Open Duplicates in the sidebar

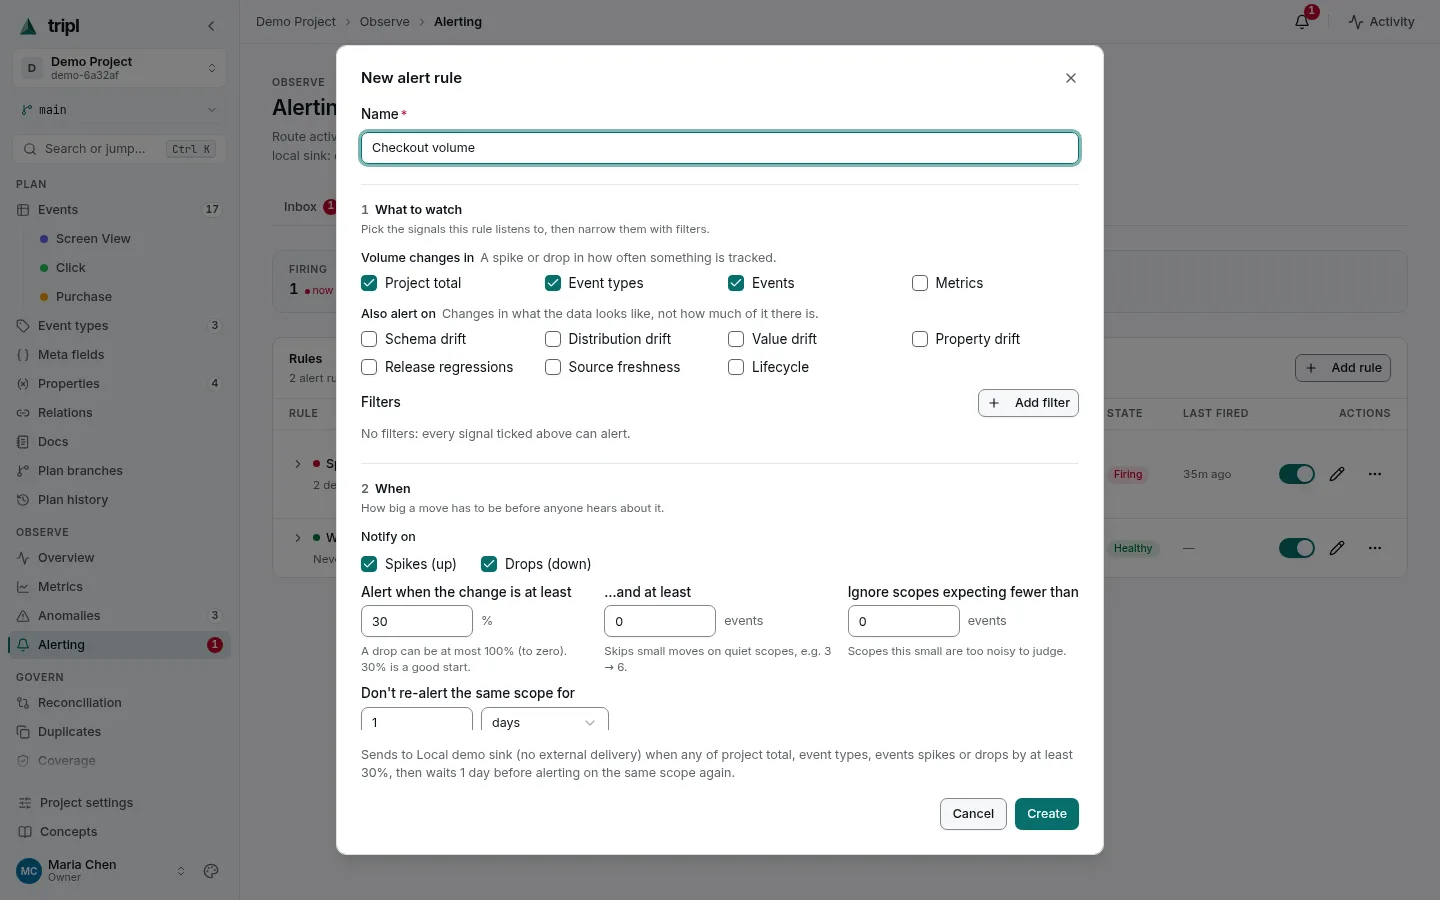[x=119, y=732]
